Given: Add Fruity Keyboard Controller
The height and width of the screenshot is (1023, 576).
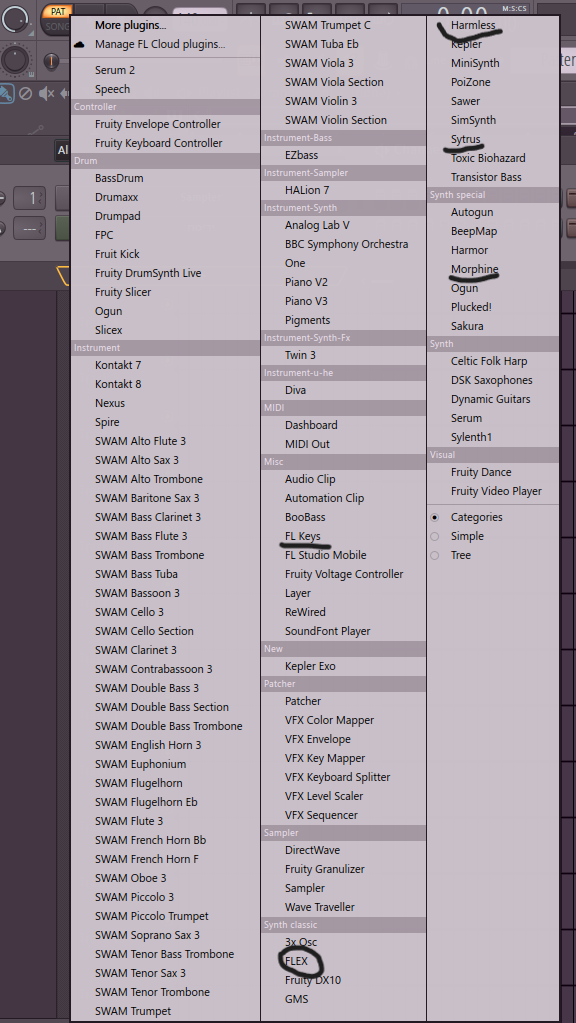Looking at the screenshot, I should [x=159, y=143].
